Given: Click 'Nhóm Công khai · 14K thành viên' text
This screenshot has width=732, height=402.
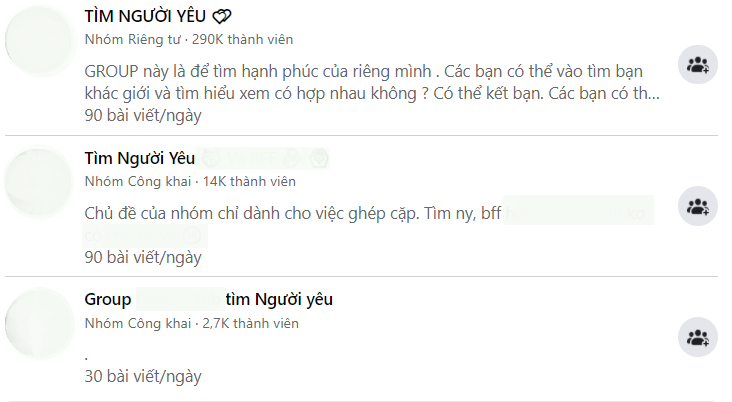Looking at the screenshot, I should tap(185, 181).
